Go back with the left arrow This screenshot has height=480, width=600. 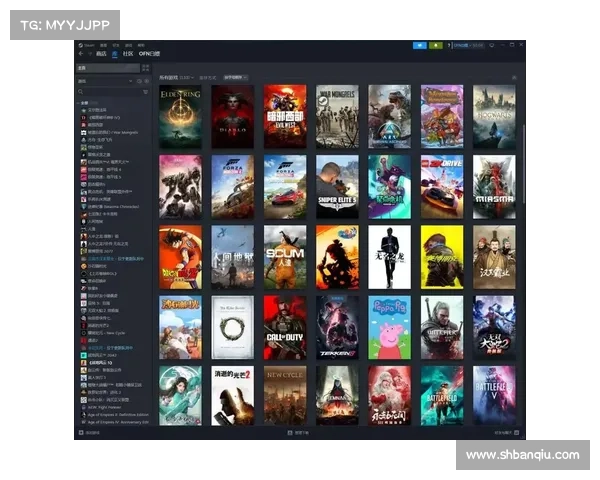coord(81,54)
